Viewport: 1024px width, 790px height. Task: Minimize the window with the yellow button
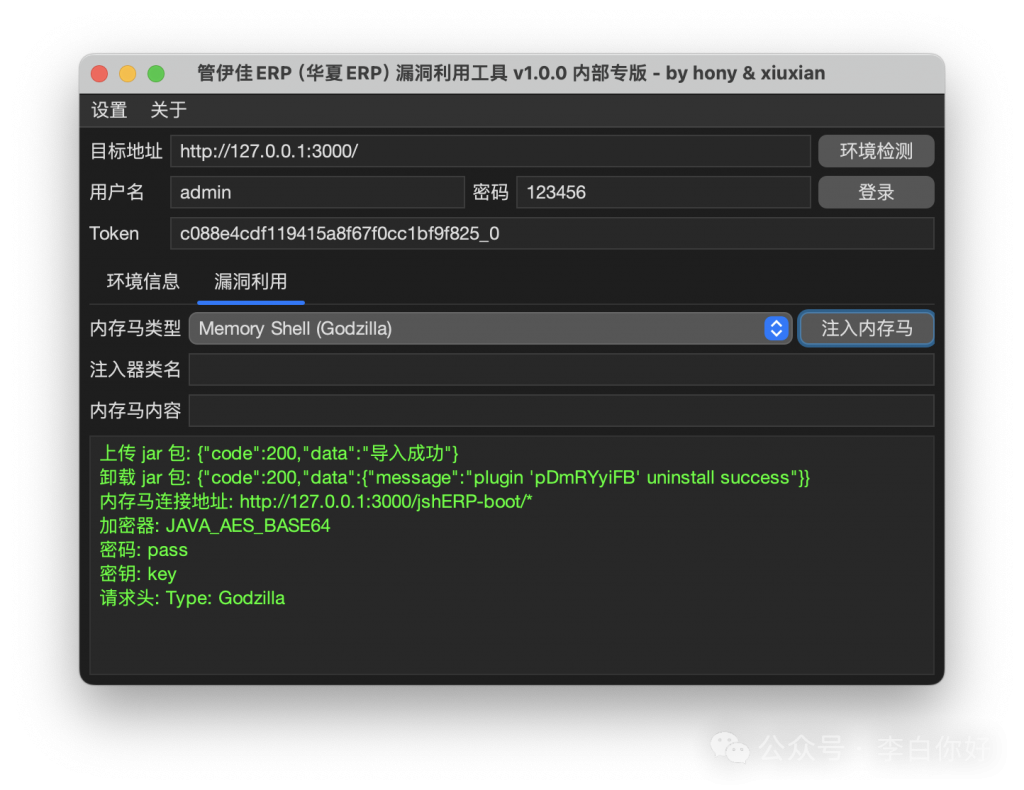click(x=127, y=74)
